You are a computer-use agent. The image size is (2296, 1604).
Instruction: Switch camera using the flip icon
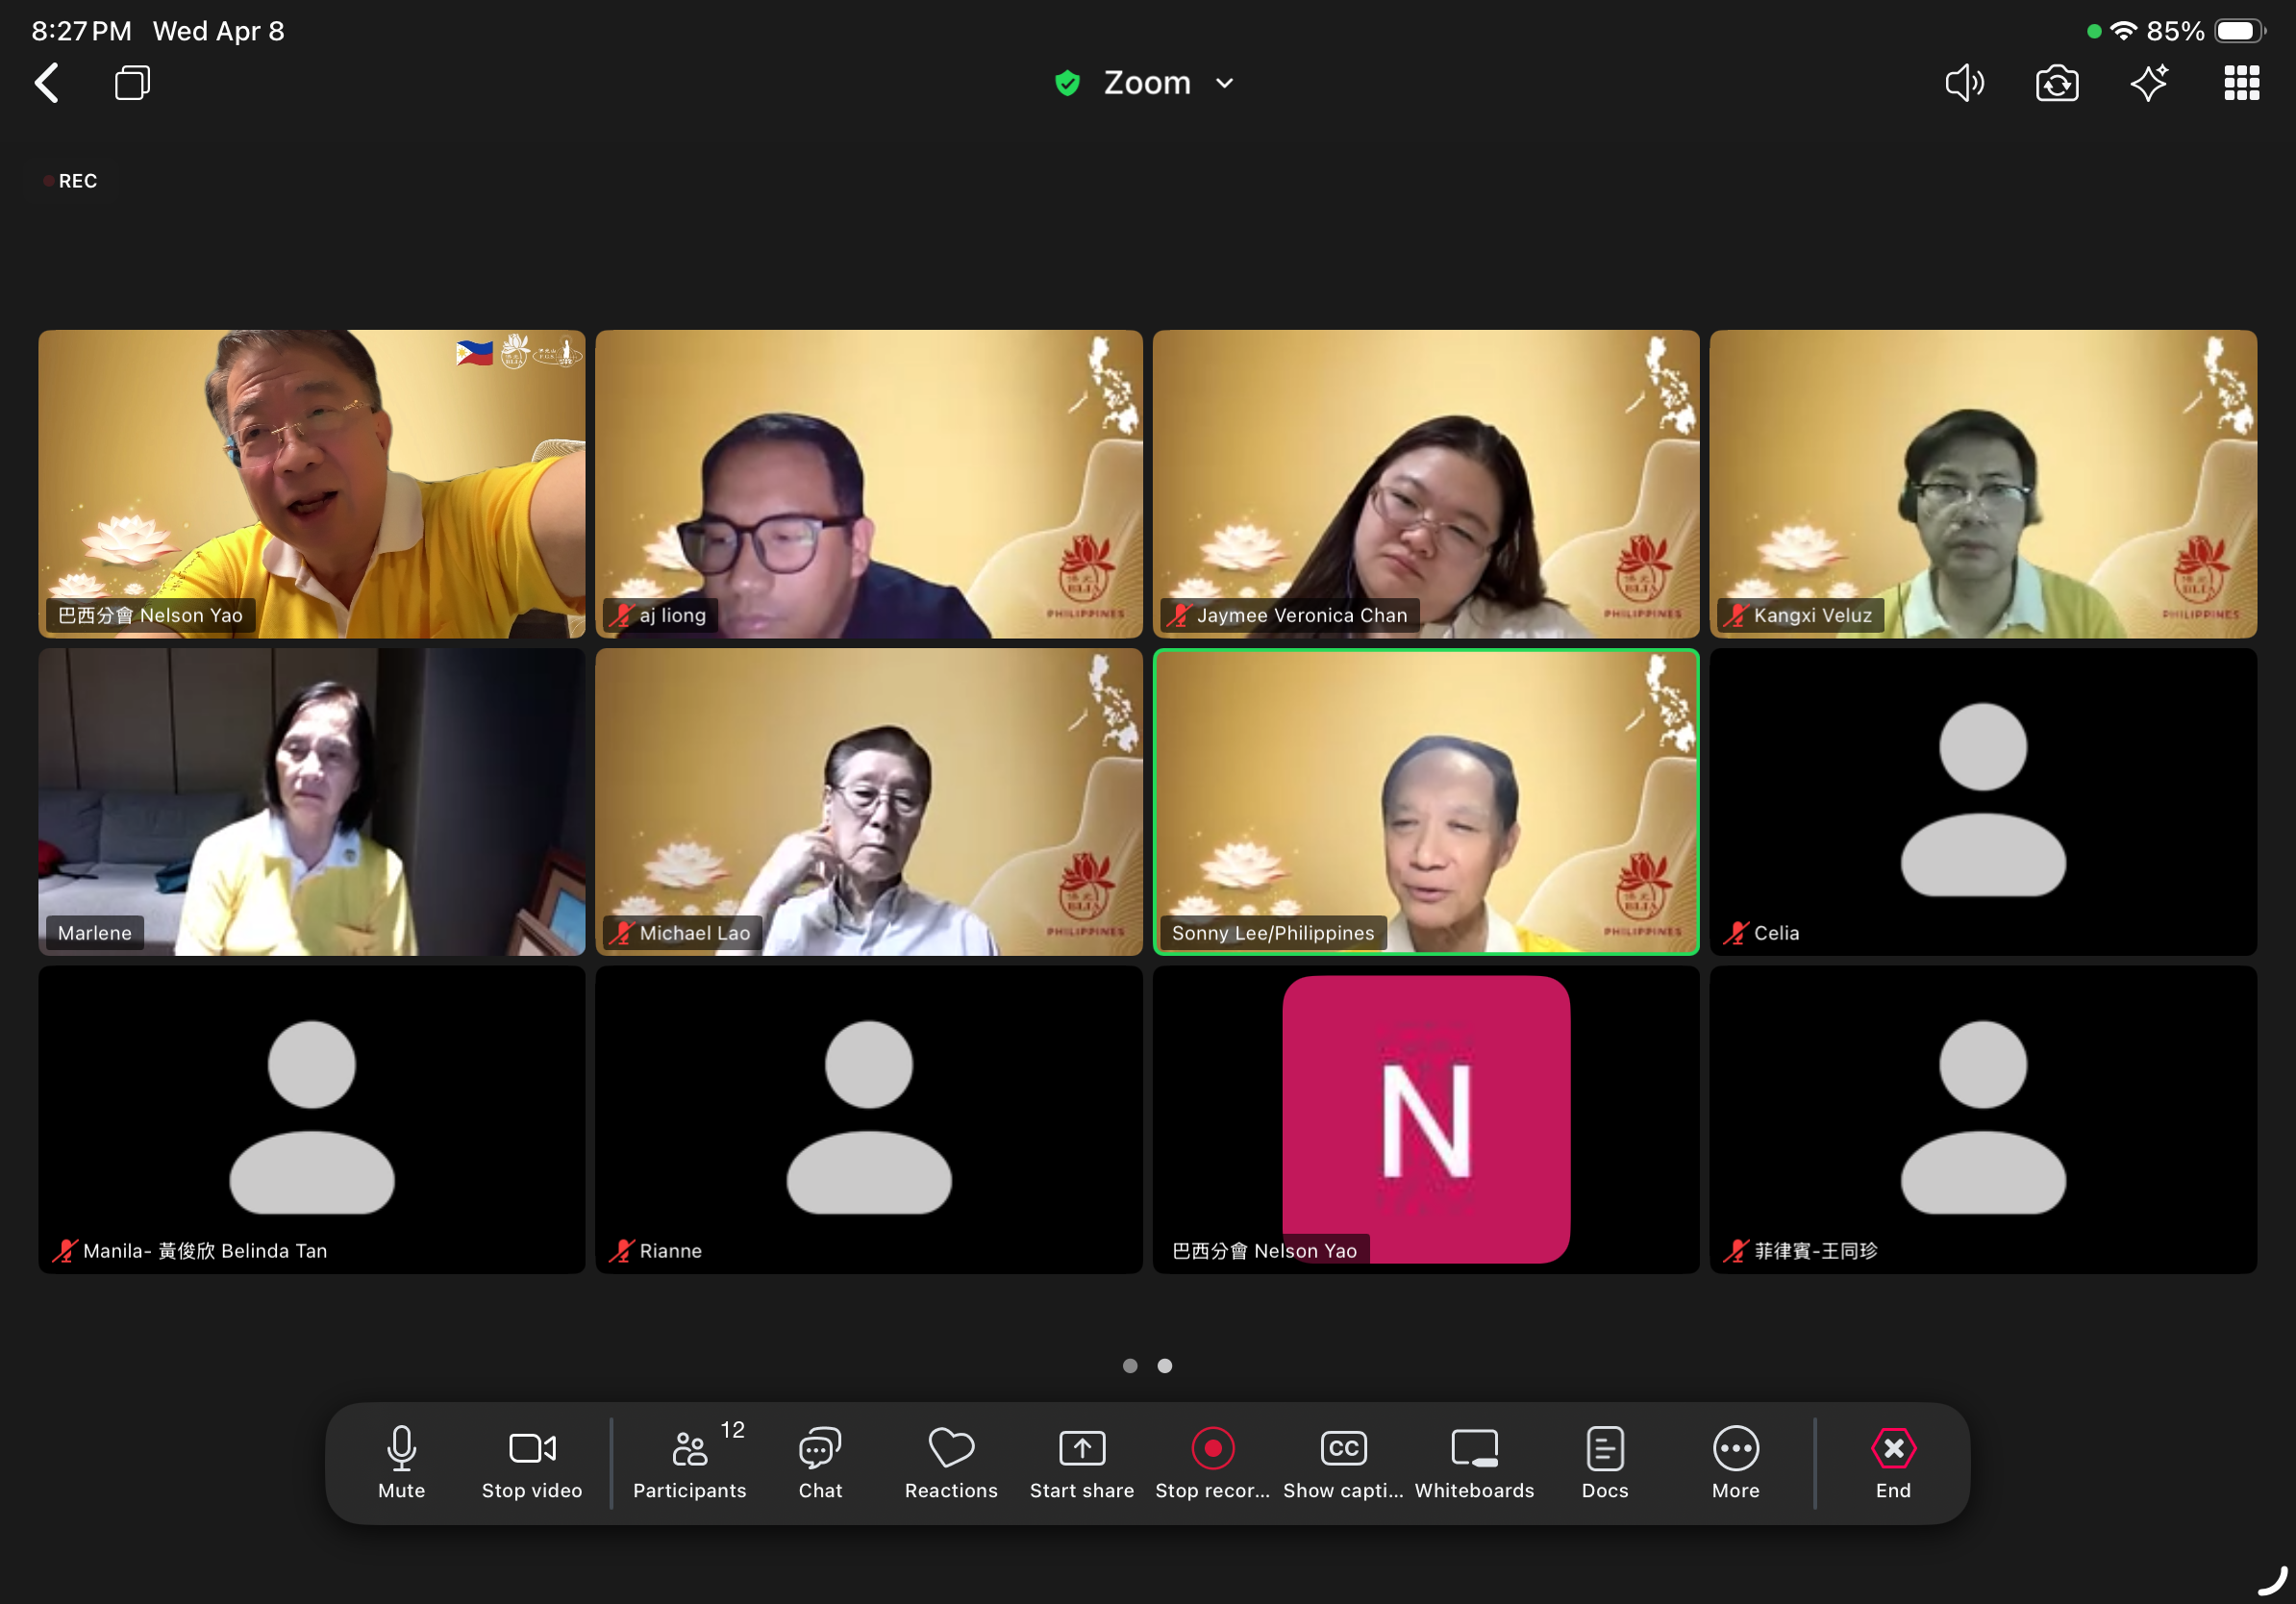2056,83
